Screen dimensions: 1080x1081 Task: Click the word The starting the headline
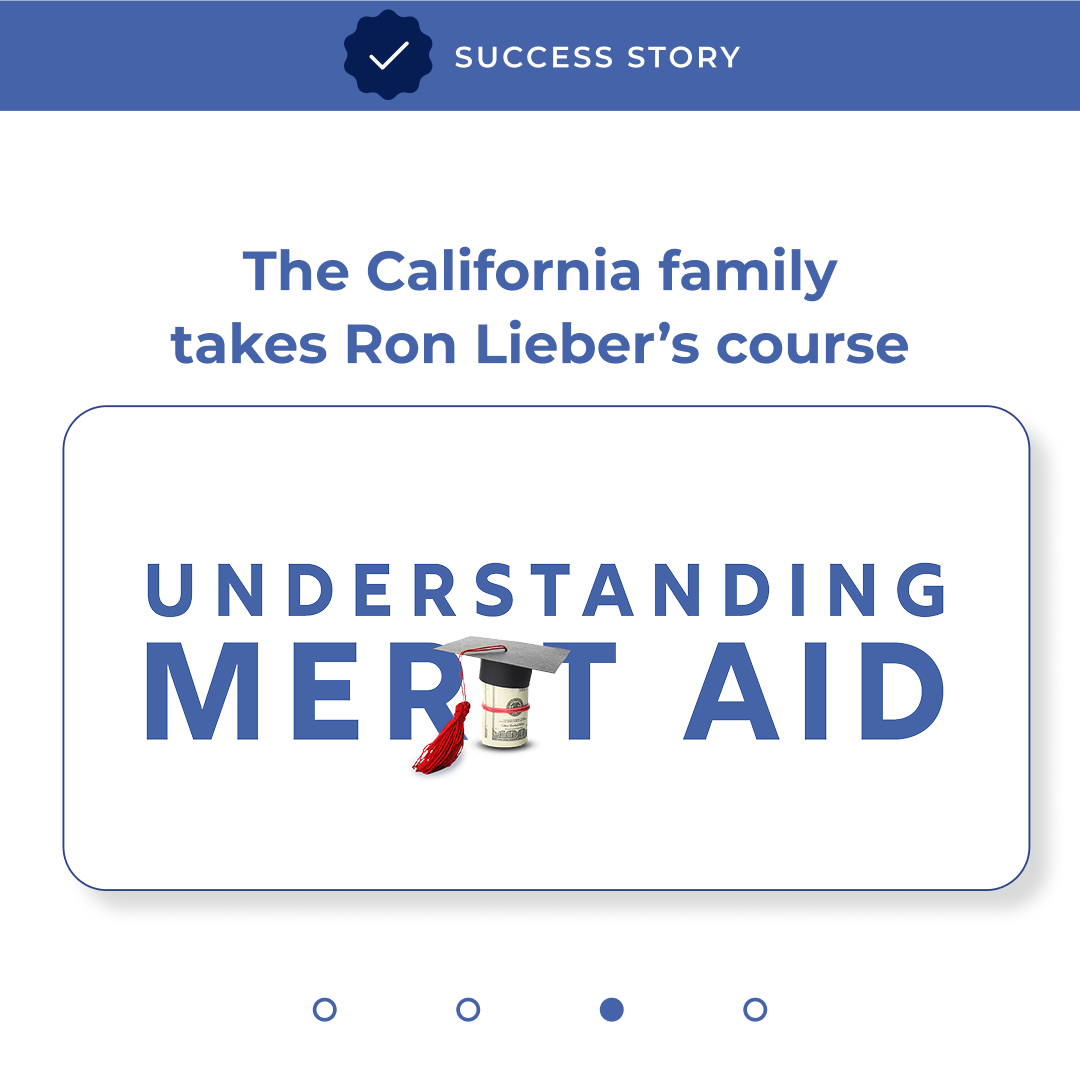(x=295, y=271)
